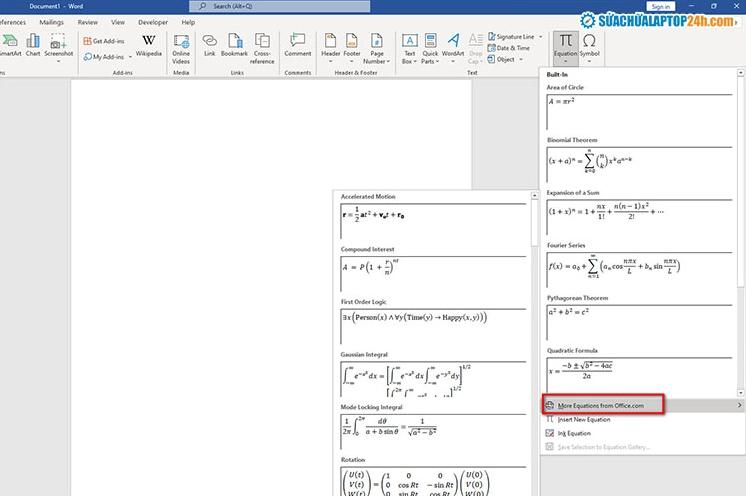Viewport: 746px width, 496px height.
Task: Insert a Chart from the ribbon
Action: click(33, 45)
